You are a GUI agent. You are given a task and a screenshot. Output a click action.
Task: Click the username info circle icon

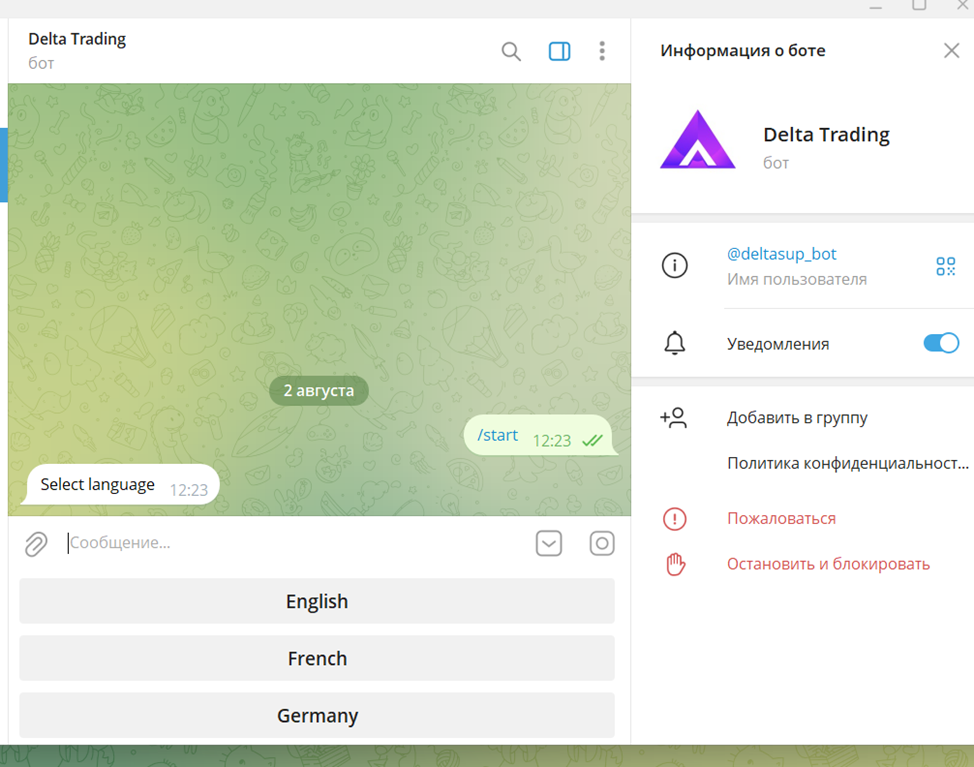tap(675, 266)
